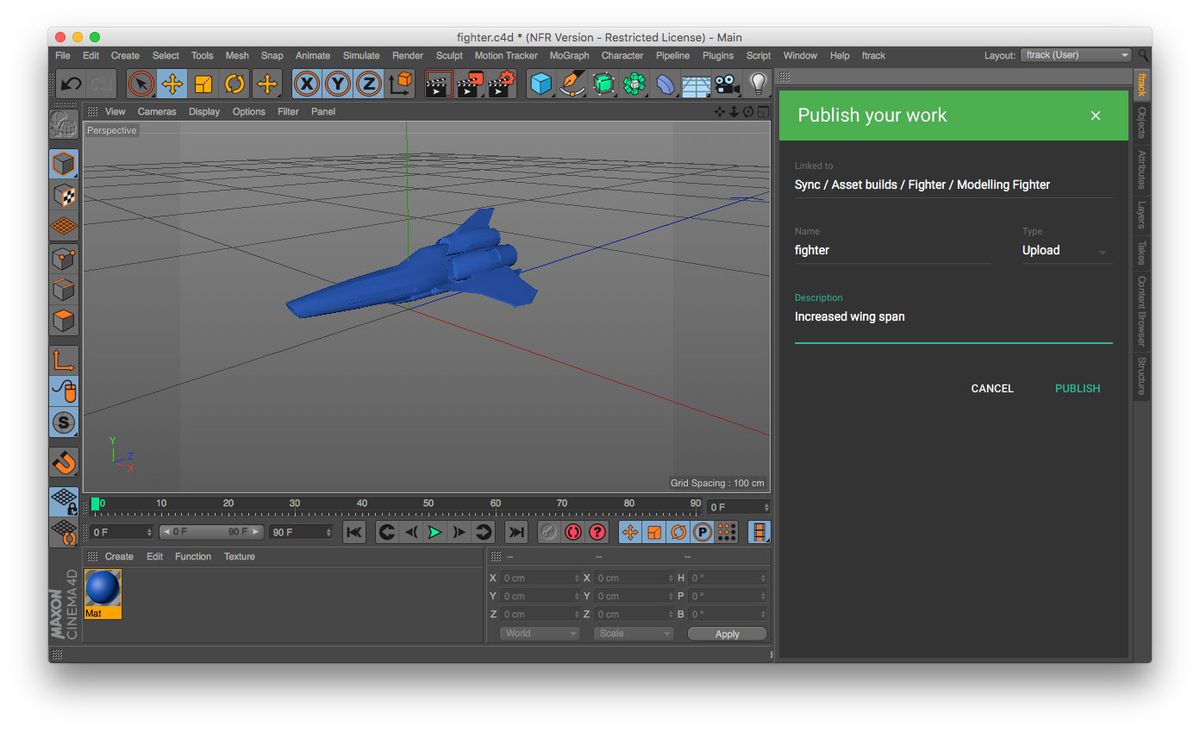Screen dimensions: 1200x732
Task: Click the Render View icon
Action: [x=437, y=84]
